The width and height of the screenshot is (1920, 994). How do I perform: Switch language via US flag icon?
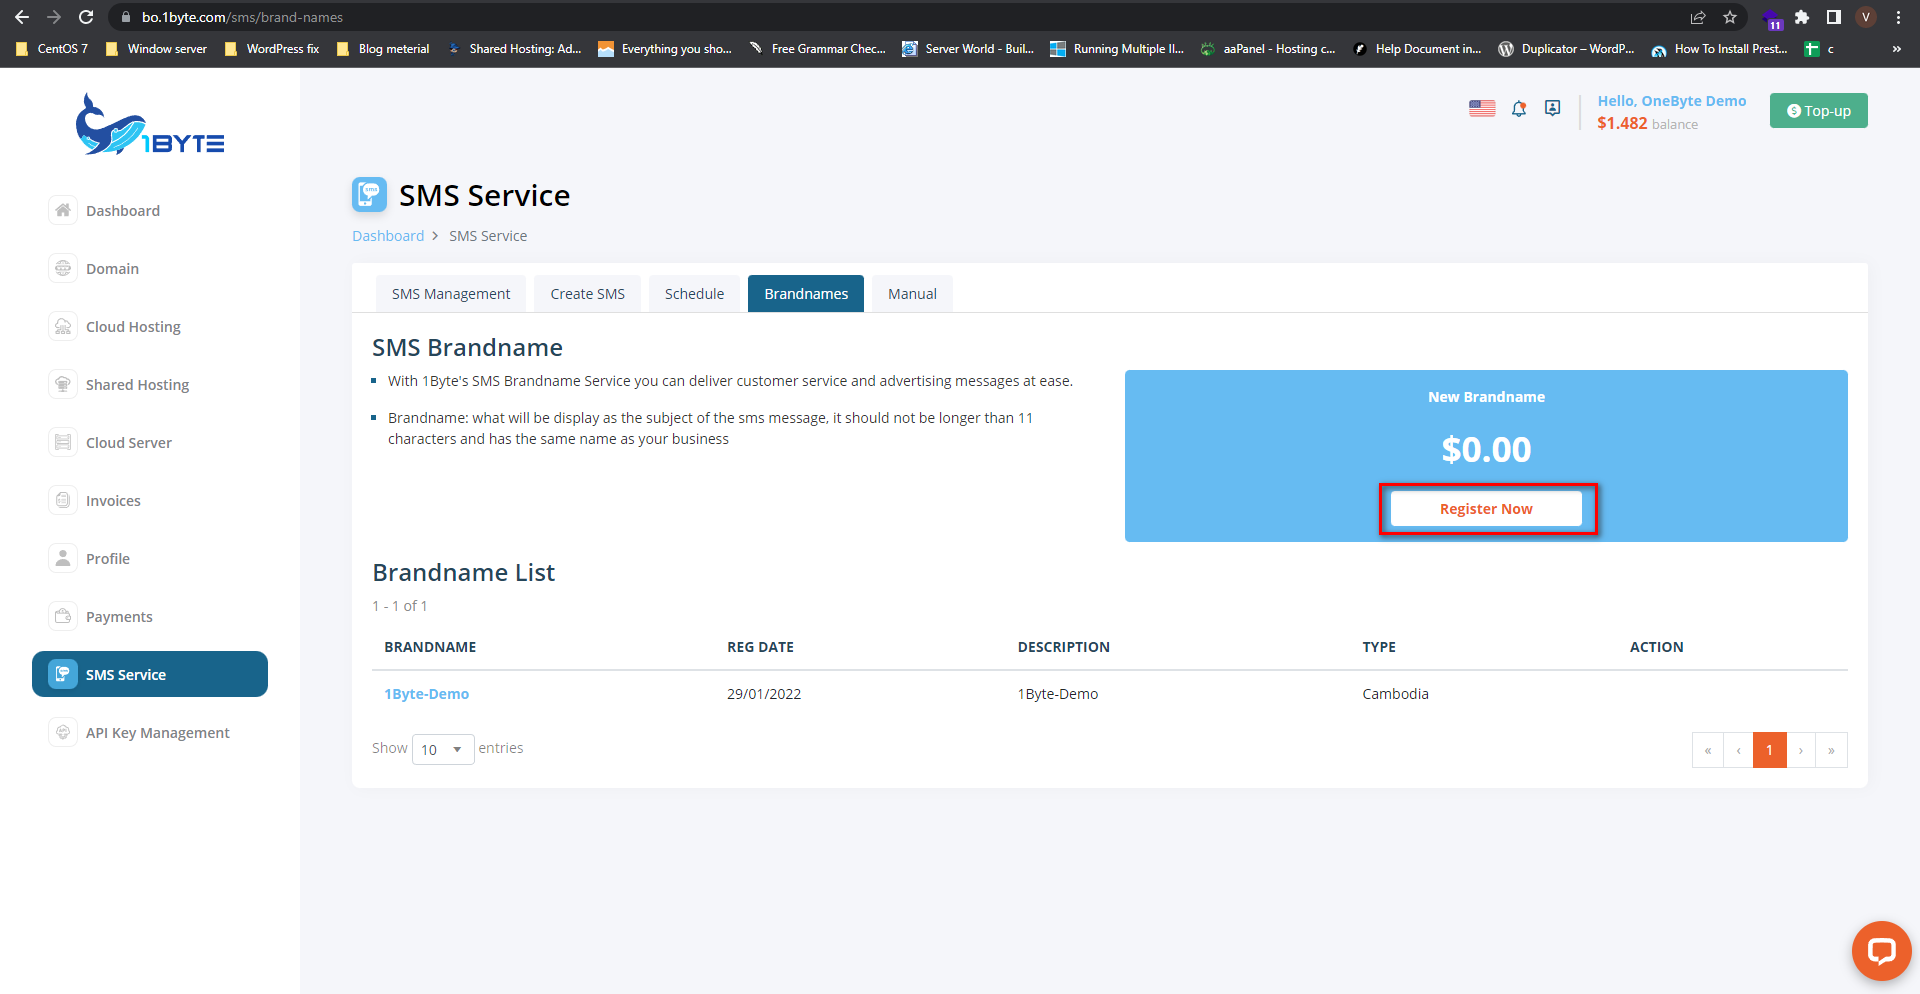tap(1482, 108)
